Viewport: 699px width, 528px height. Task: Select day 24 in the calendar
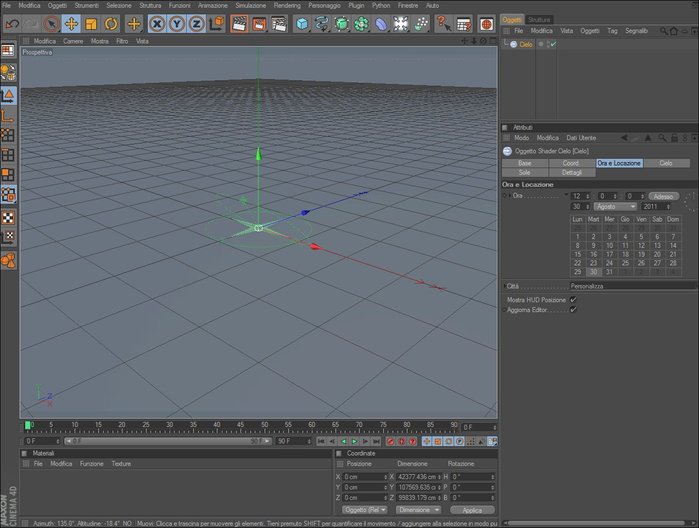tap(609, 263)
